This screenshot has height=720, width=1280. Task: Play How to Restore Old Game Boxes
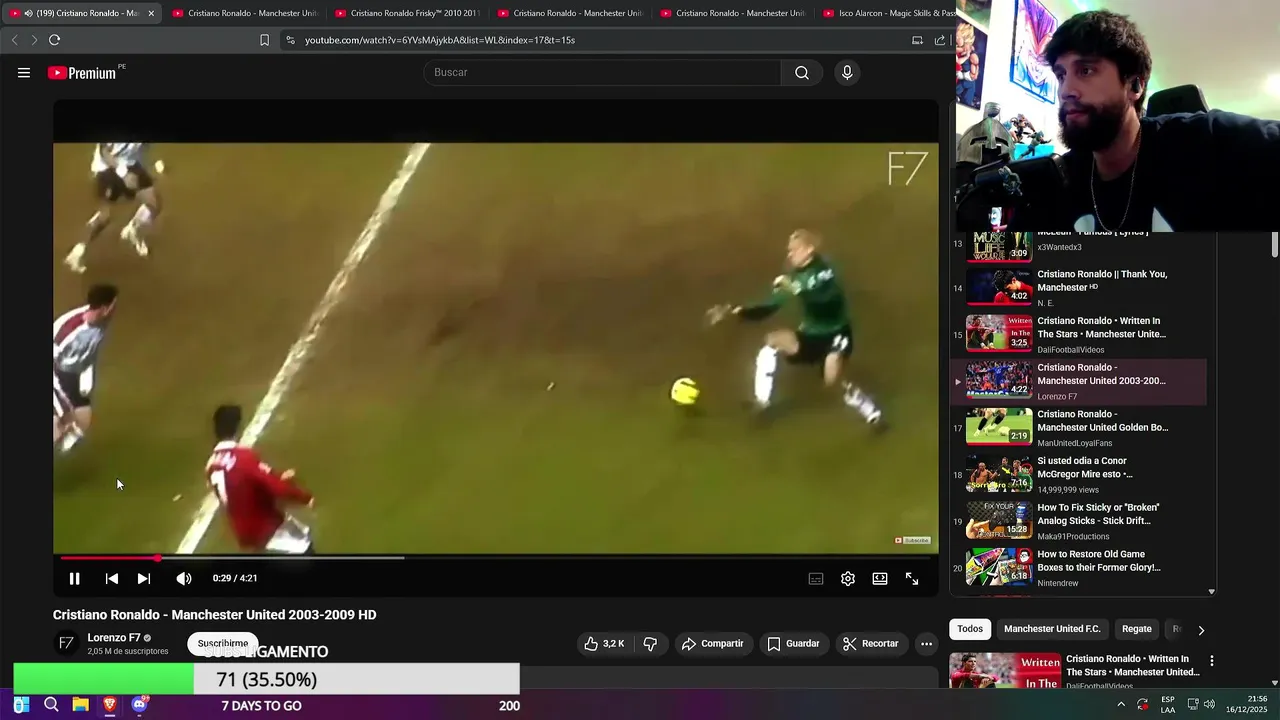click(x=1078, y=568)
